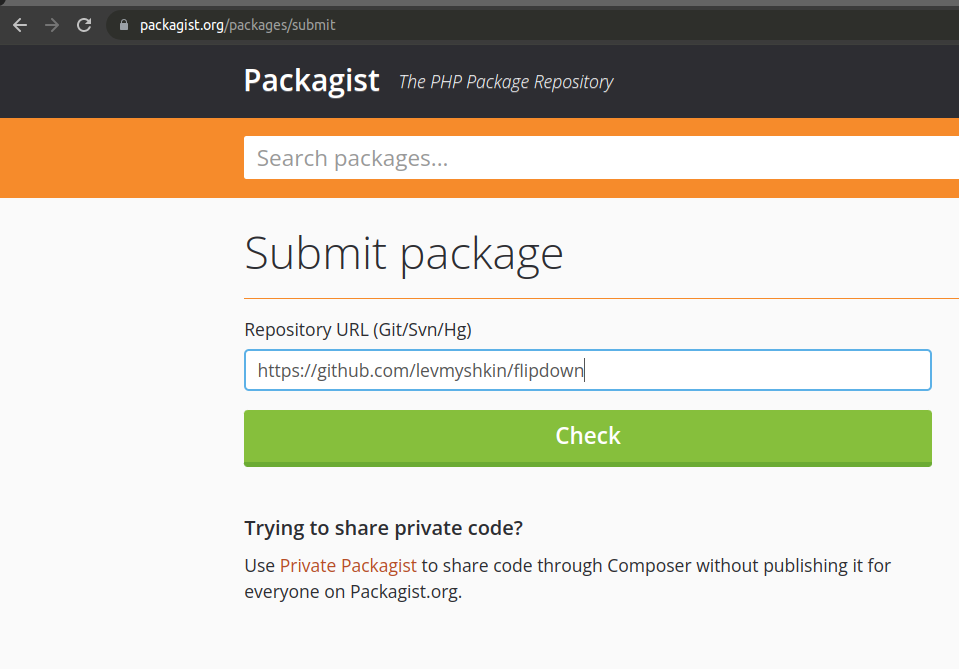Image resolution: width=959 pixels, height=669 pixels.
Task: Select the 'The PHP Package Repository' tagline
Action: tap(505, 82)
